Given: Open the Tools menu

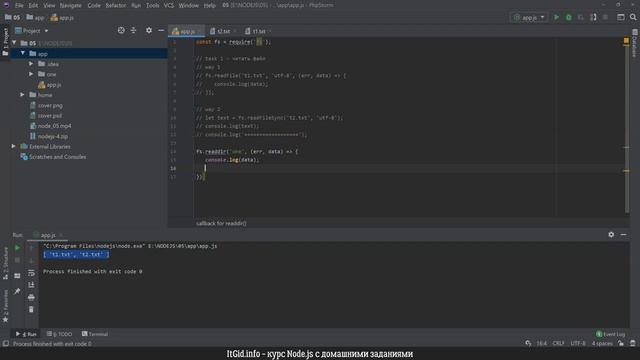Looking at the screenshot, I should pos(152,5).
